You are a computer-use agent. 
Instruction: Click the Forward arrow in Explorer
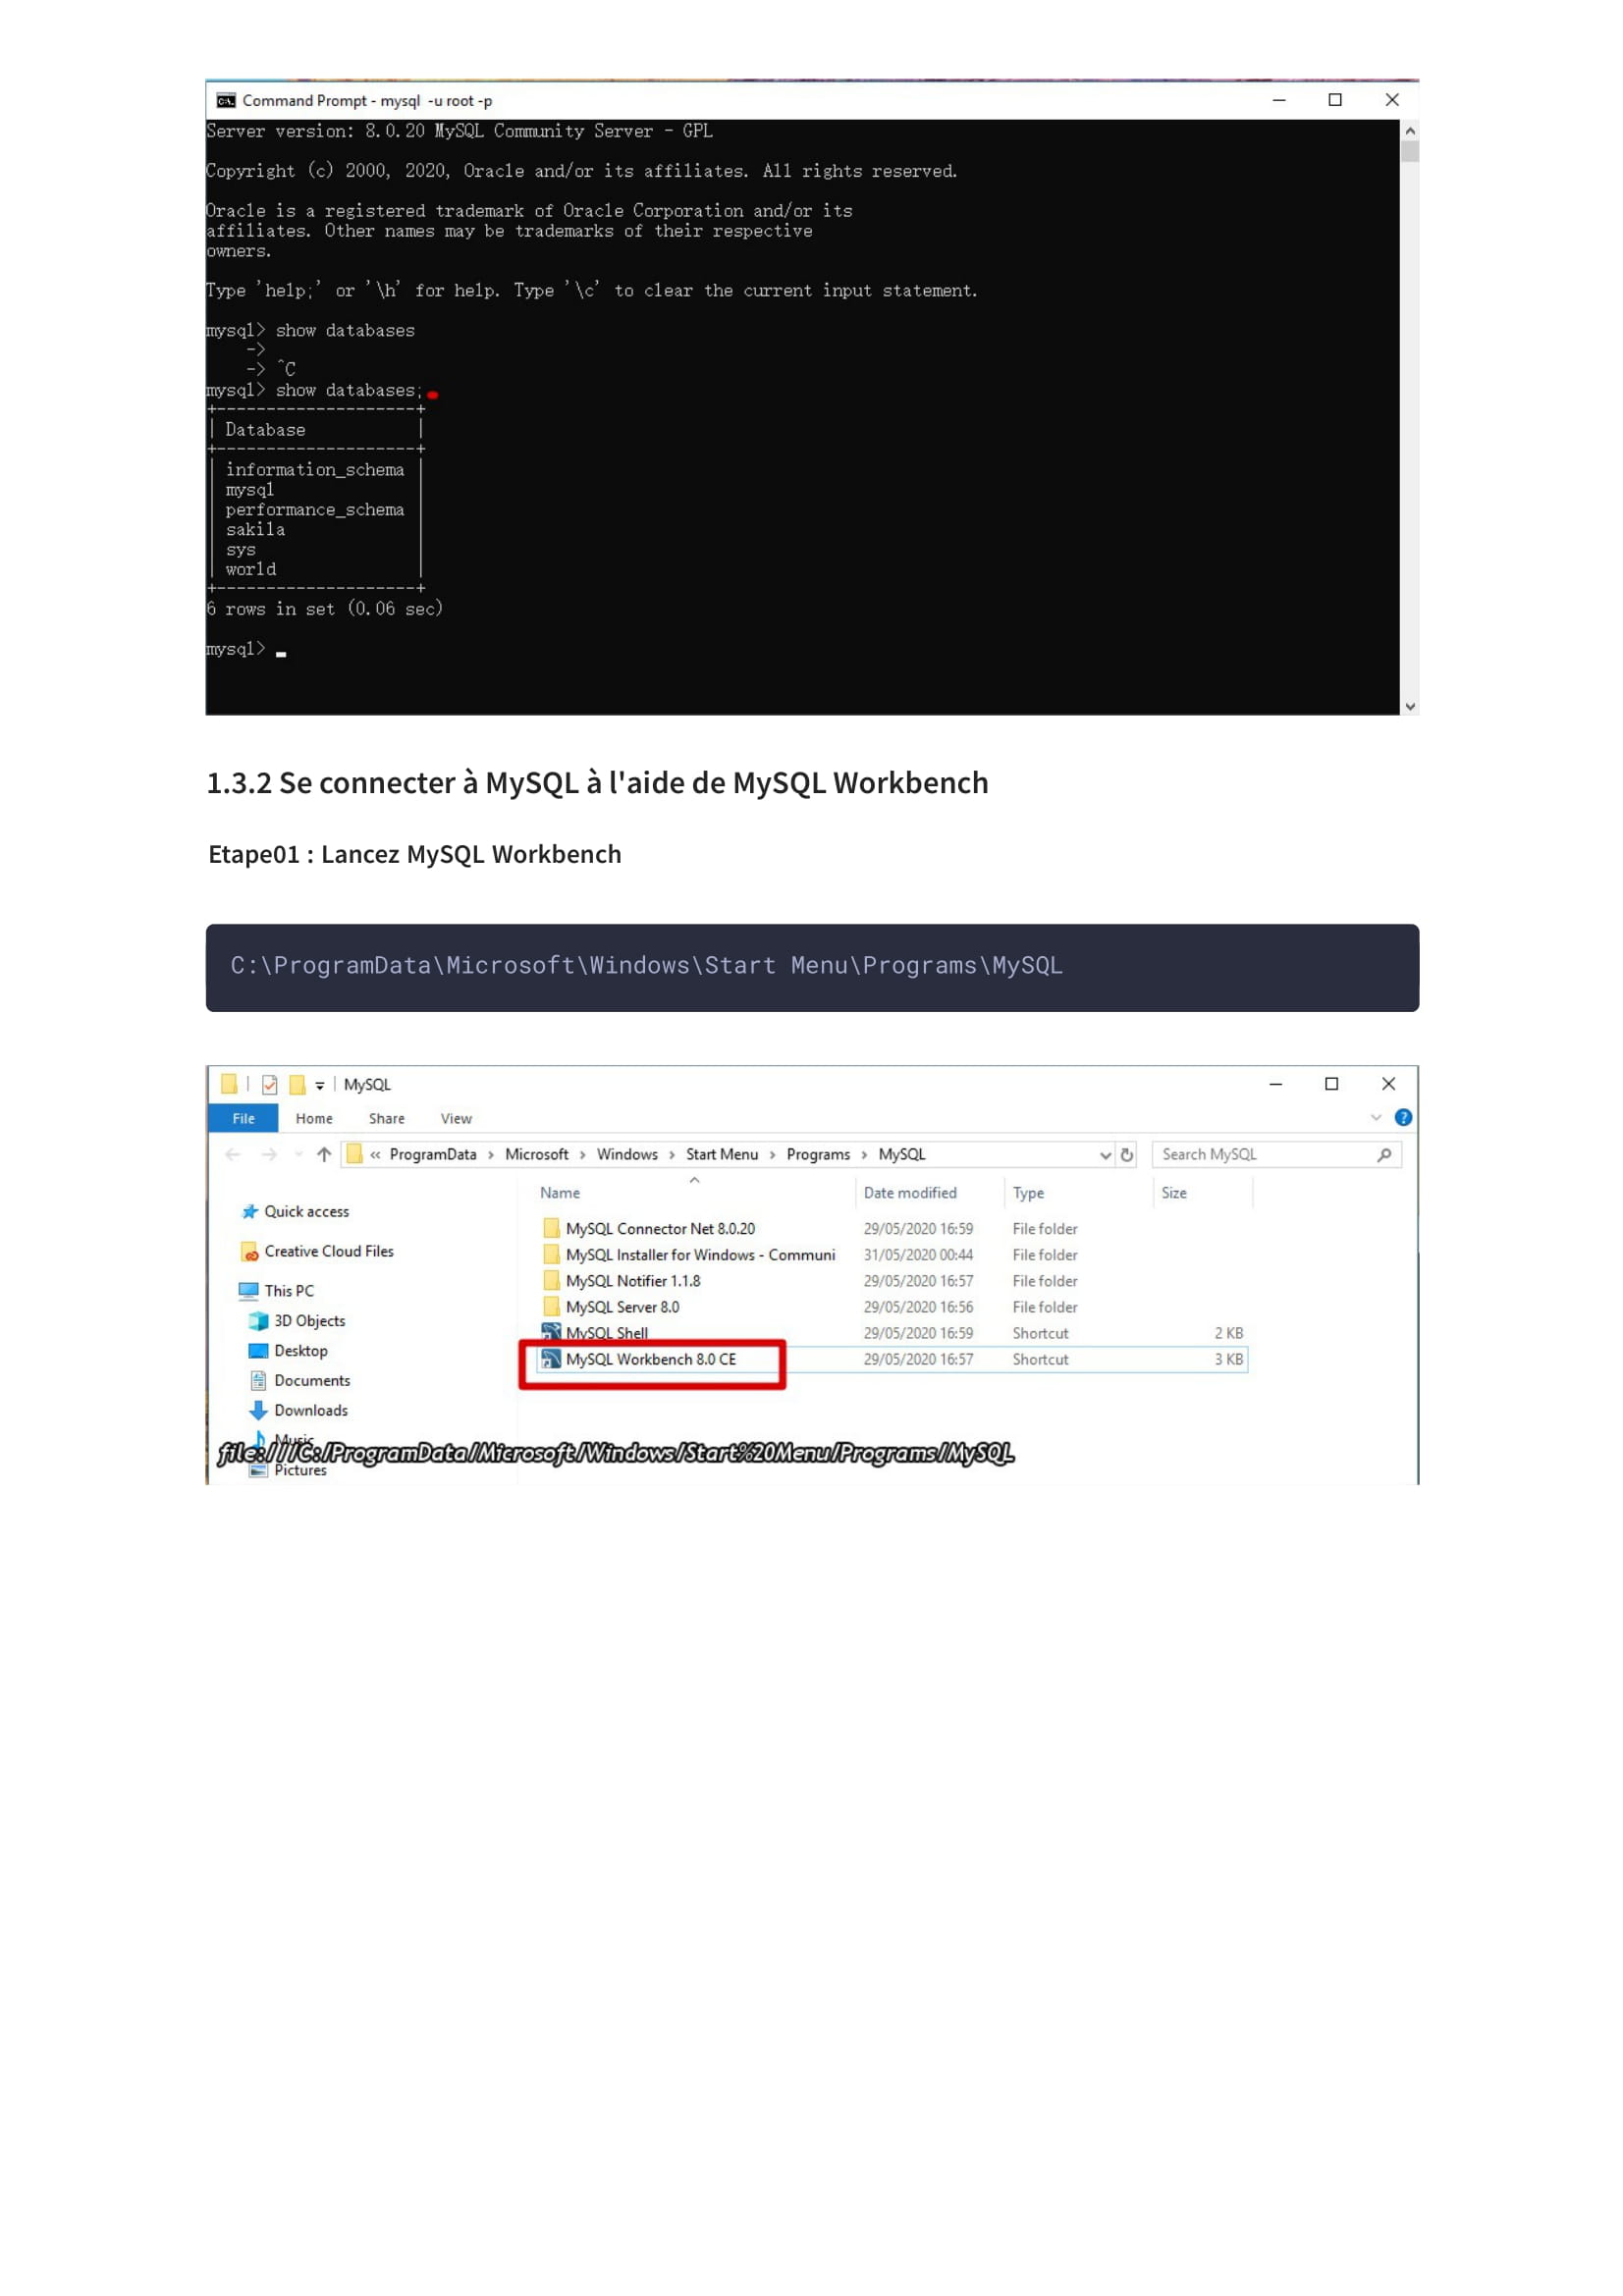tap(269, 1154)
